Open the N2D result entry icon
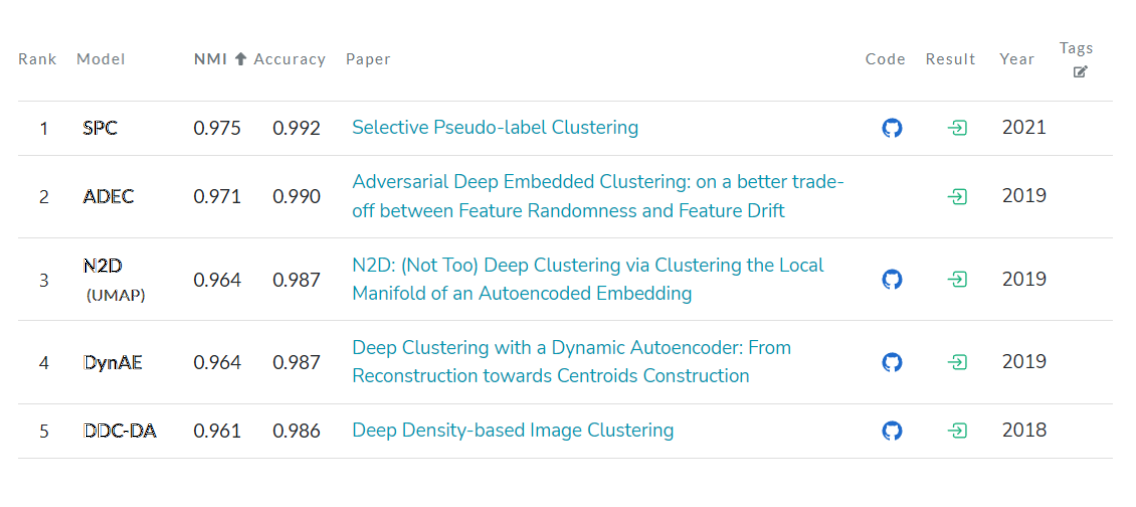Screen dimensions: 1136x507 [957, 280]
